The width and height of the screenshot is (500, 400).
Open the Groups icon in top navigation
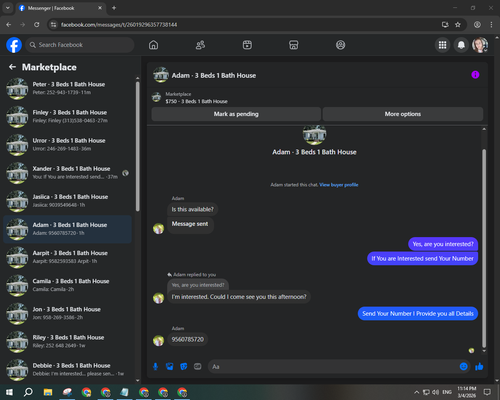(340, 45)
